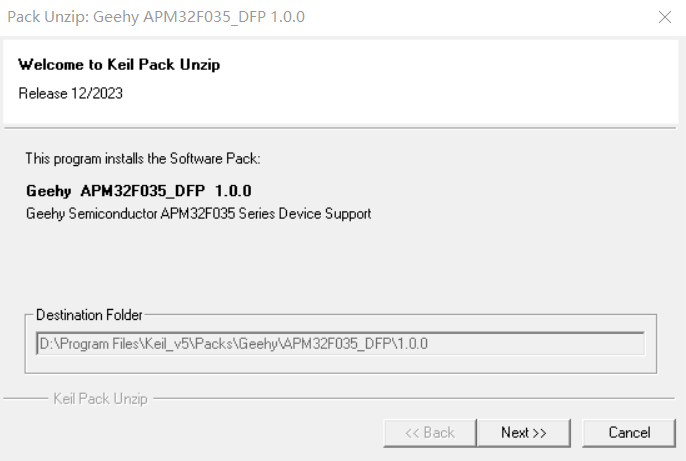
Task: Click 'This program installs the Software Pack:' text
Action: 142,158
